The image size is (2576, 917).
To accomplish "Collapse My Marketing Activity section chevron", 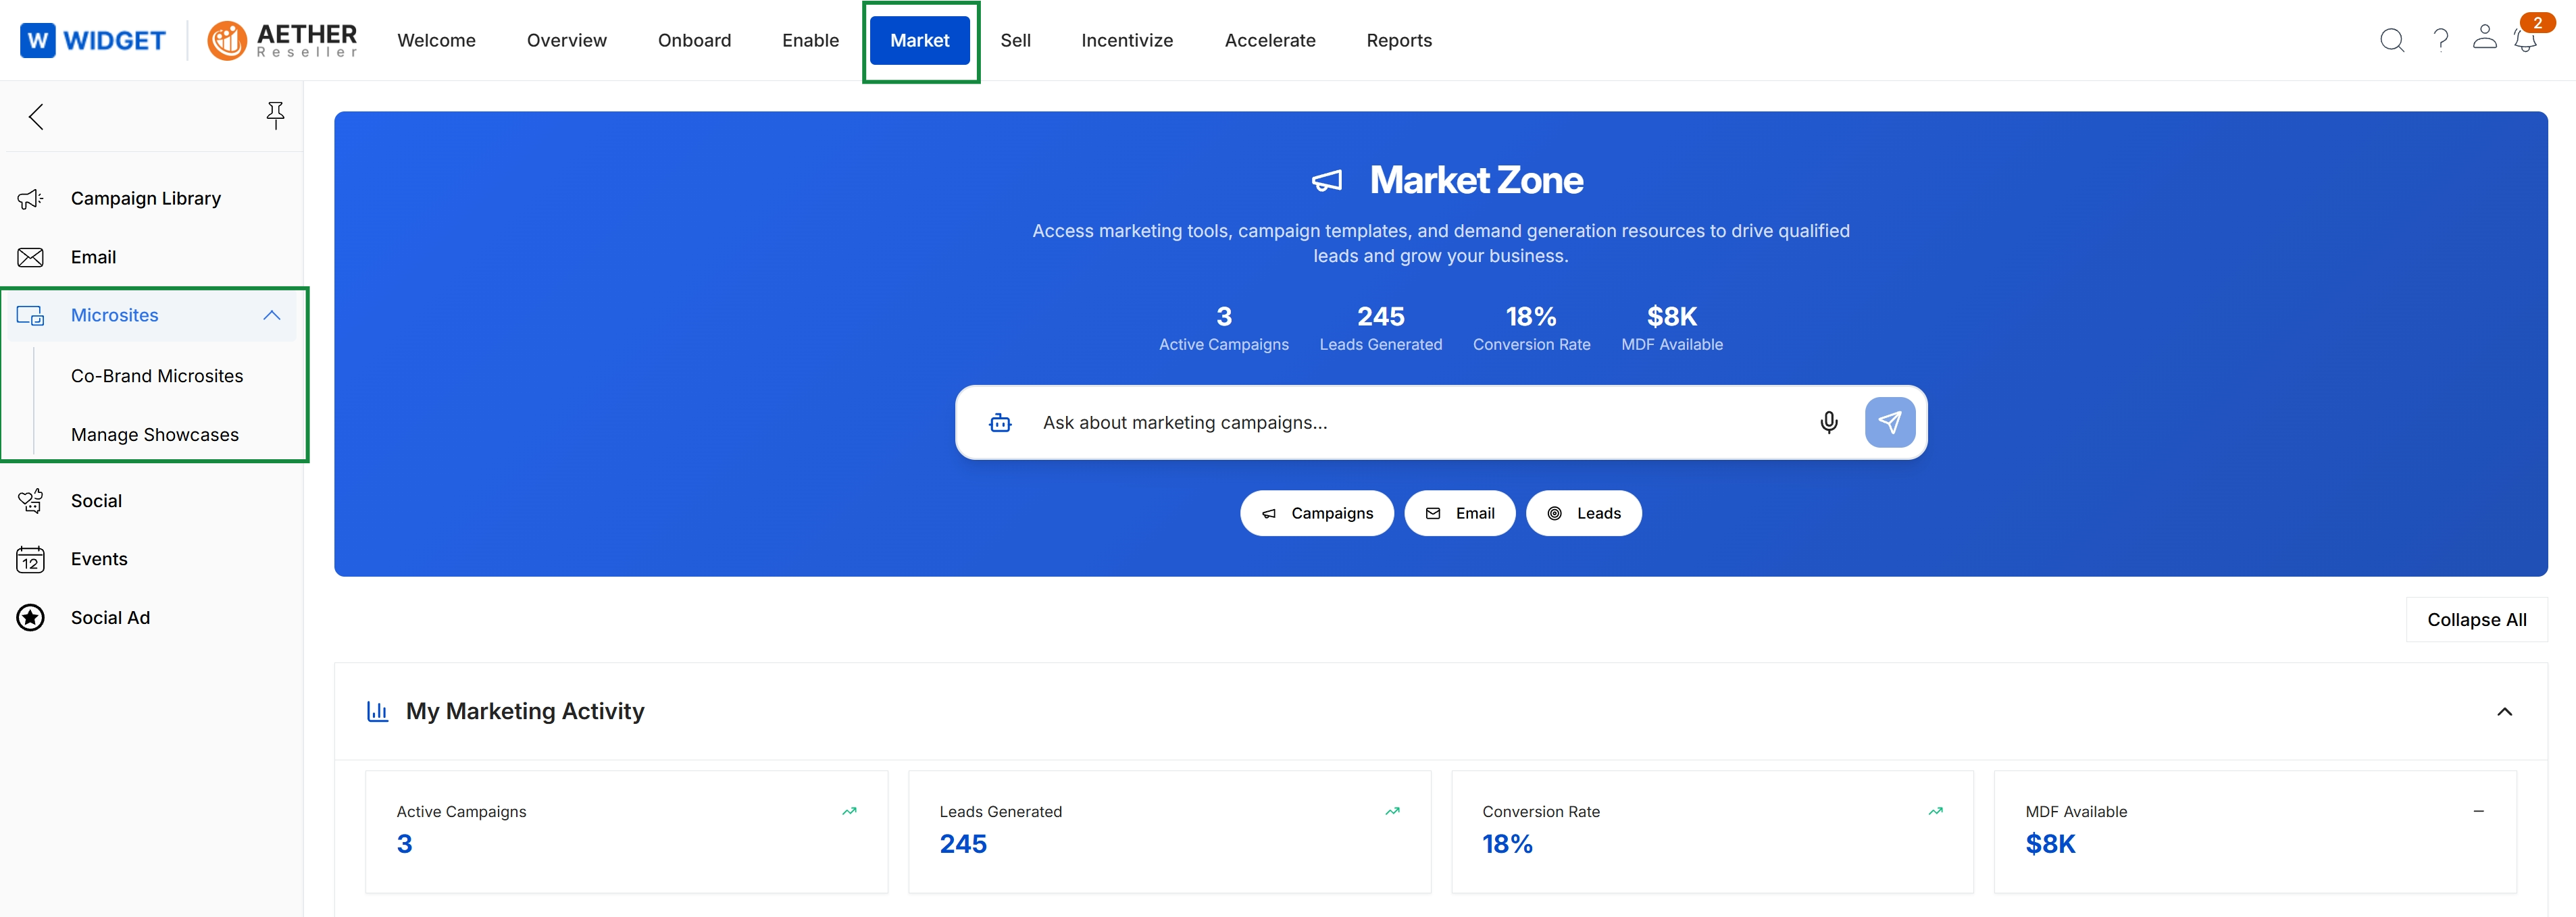I will click(x=2504, y=712).
